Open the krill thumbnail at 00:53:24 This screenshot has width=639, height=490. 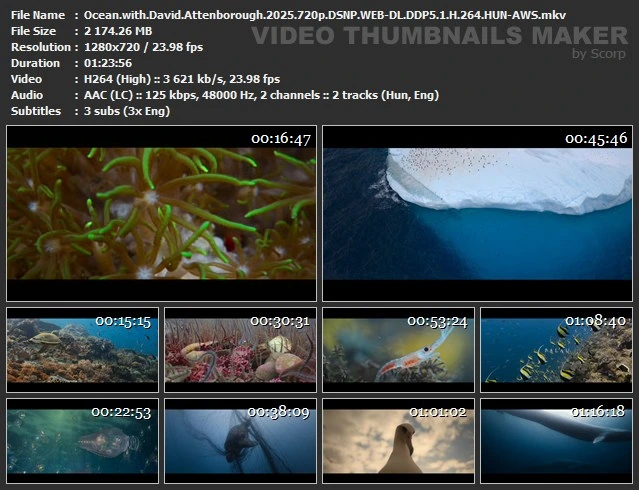pyautogui.click(x=399, y=350)
